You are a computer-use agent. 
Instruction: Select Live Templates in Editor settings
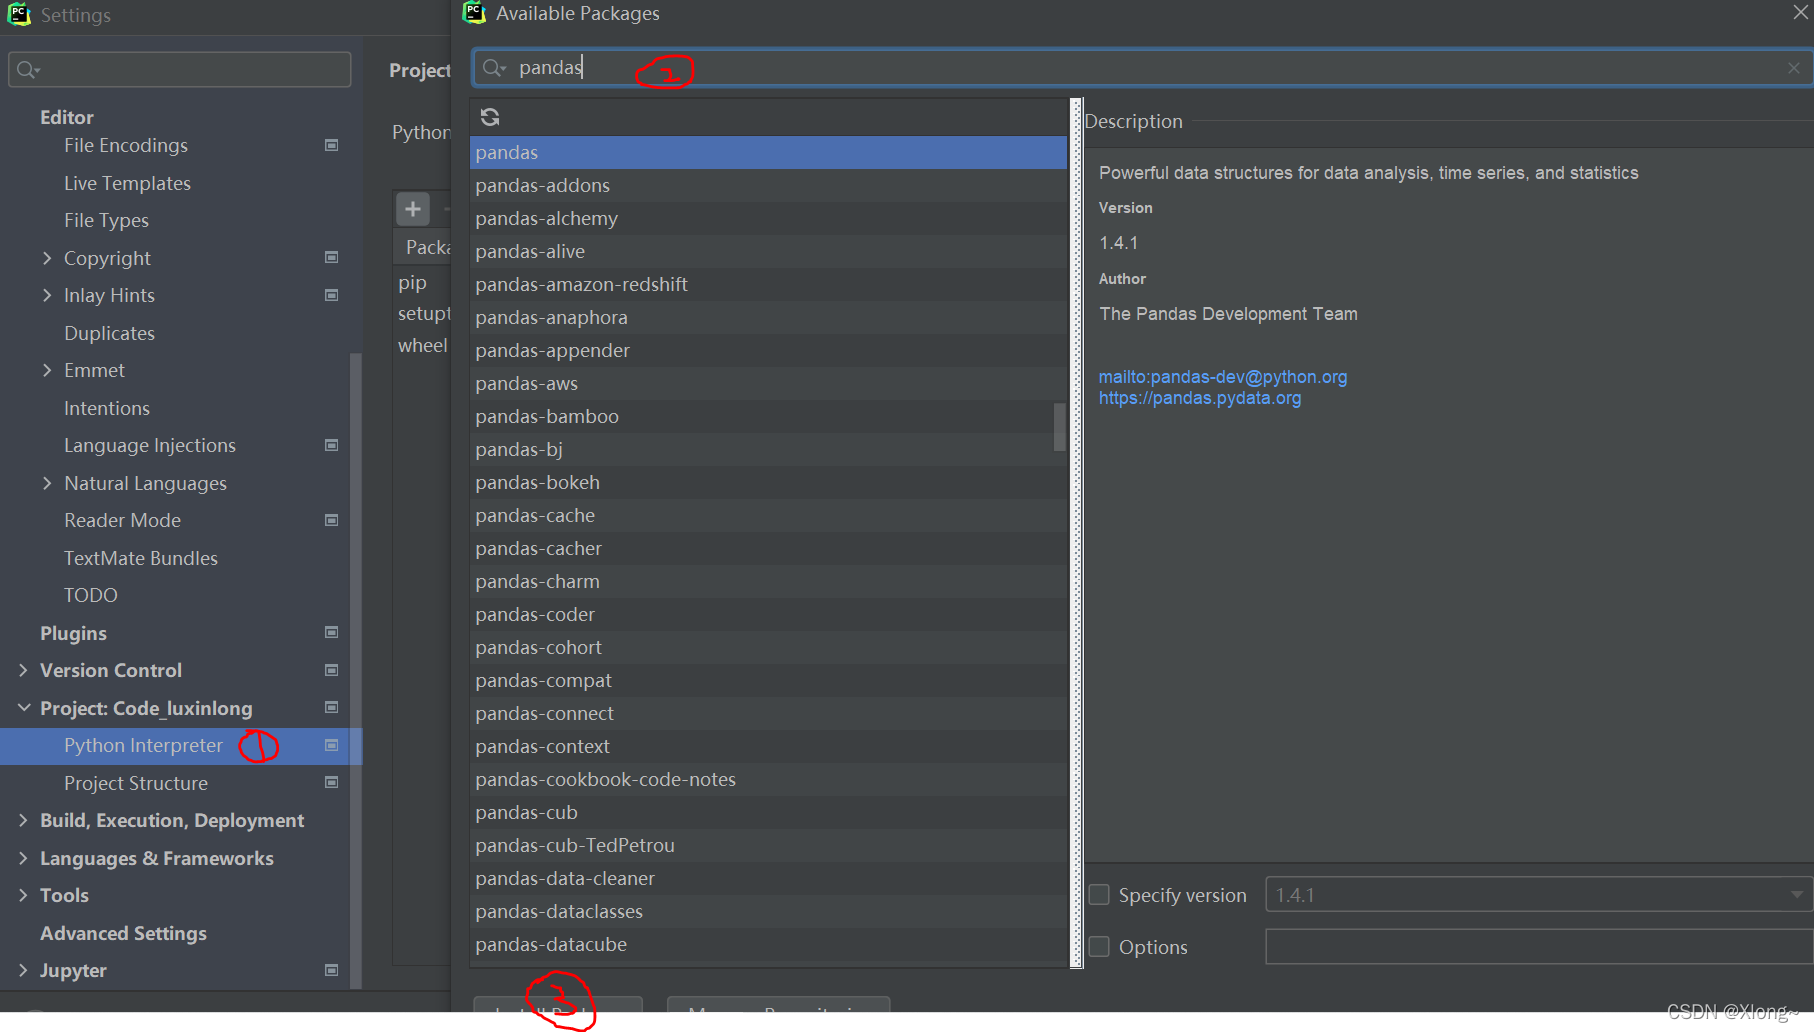127,183
